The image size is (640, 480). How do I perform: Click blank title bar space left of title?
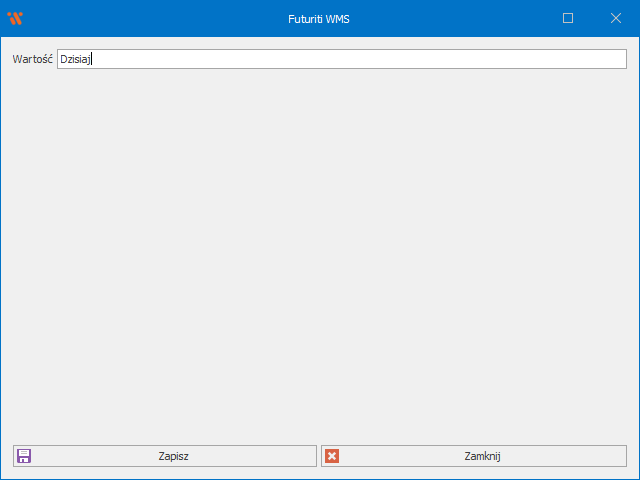150,18
